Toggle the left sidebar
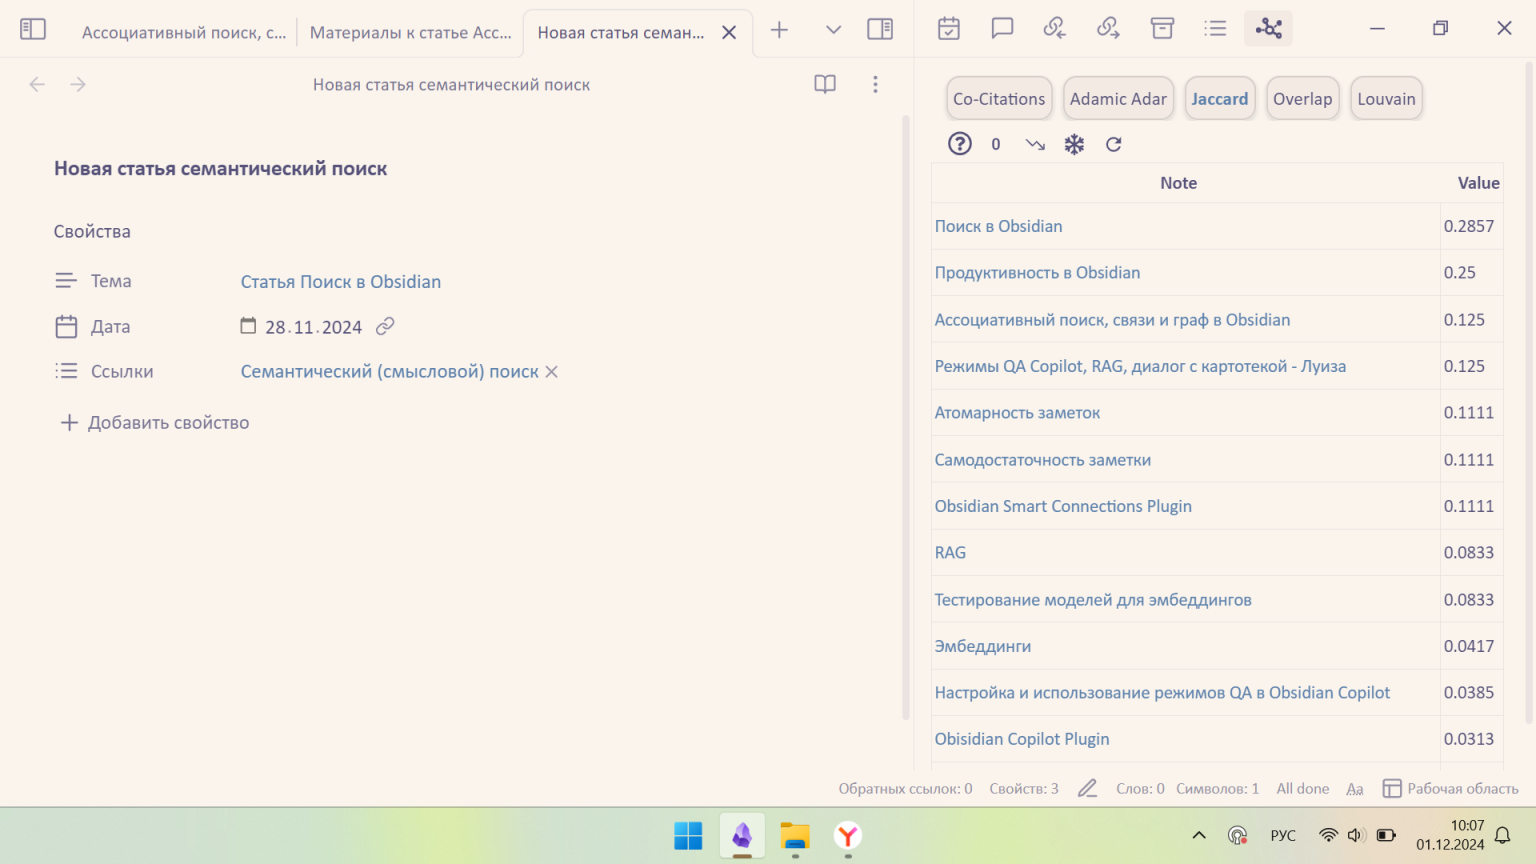This screenshot has width=1536, height=864. (33, 29)
